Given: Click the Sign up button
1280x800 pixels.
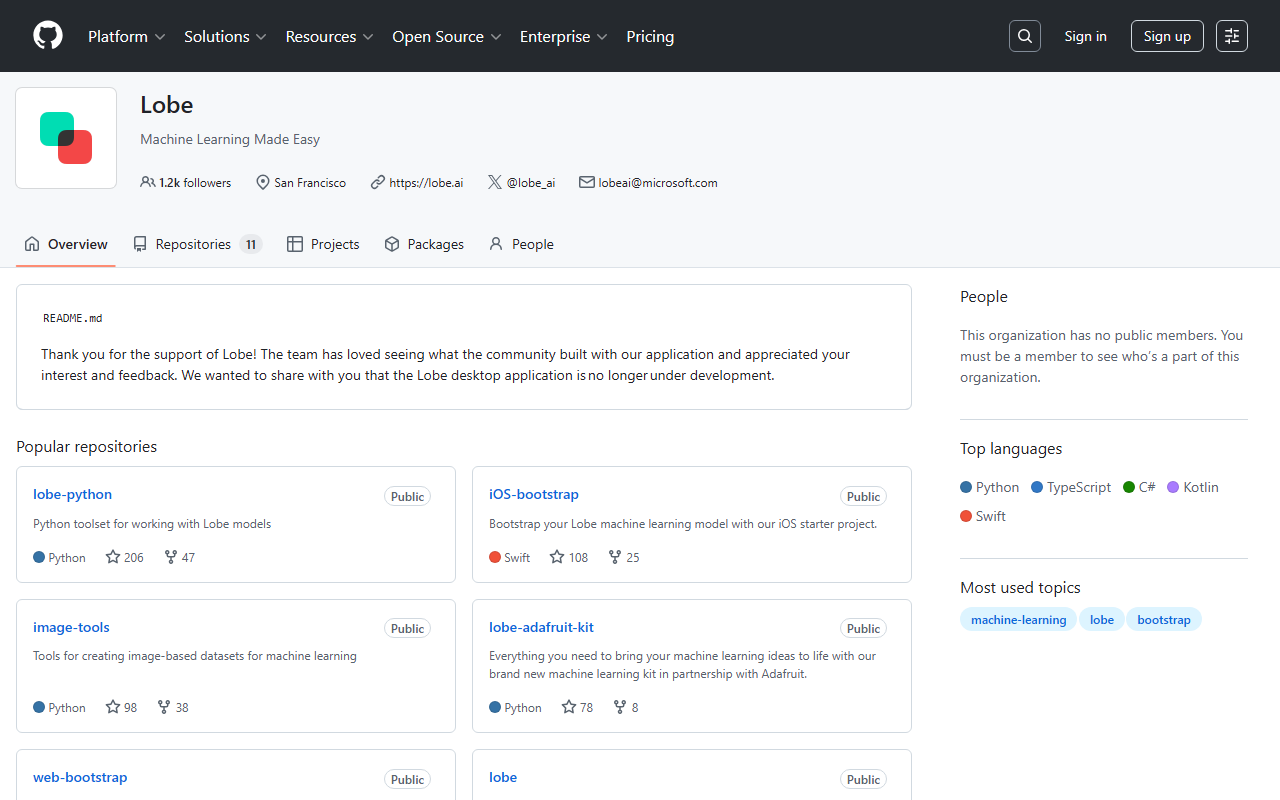Looking at the screenshot, I should (x=1167, y=36).
